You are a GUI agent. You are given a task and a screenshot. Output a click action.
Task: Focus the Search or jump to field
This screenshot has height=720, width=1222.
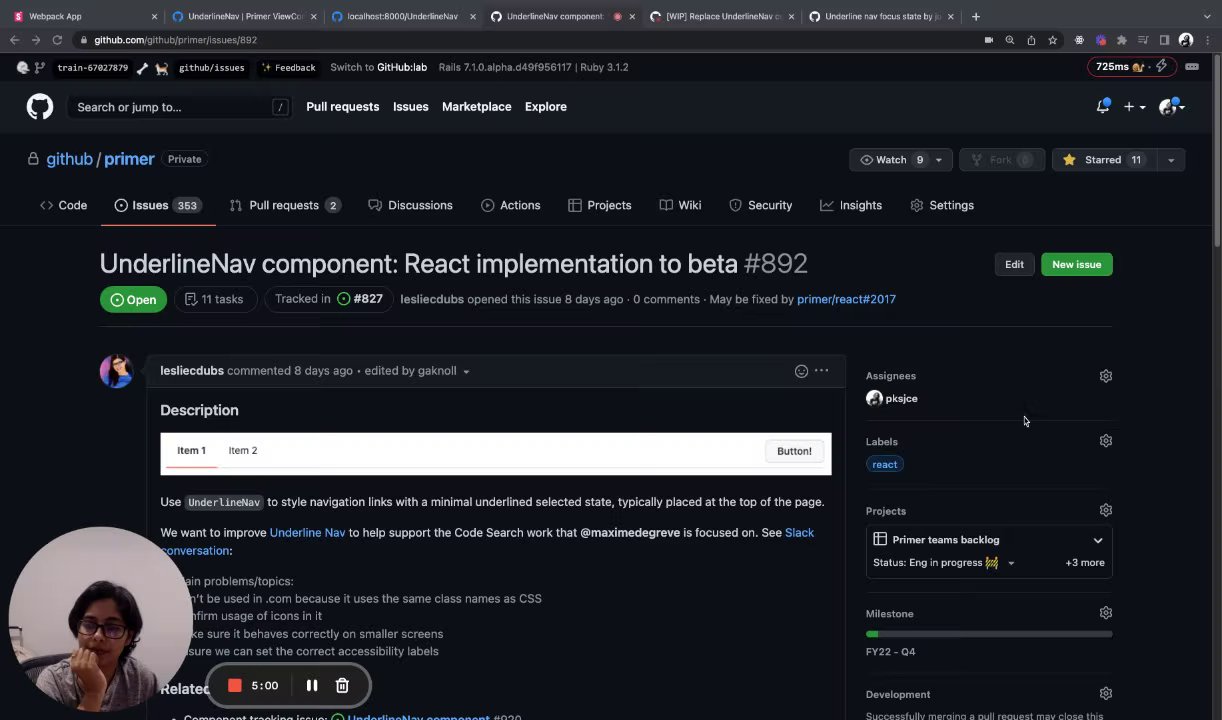[x=178, y=107]
